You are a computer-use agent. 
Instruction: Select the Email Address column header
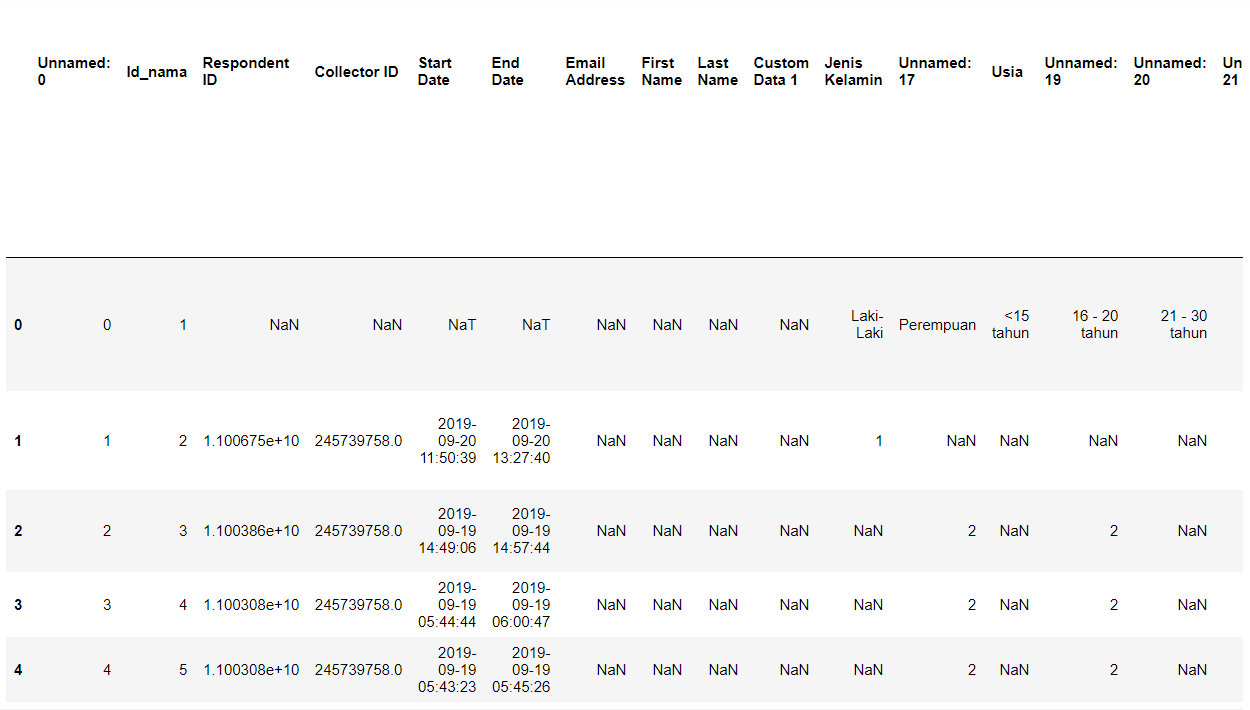click(595, 71)
